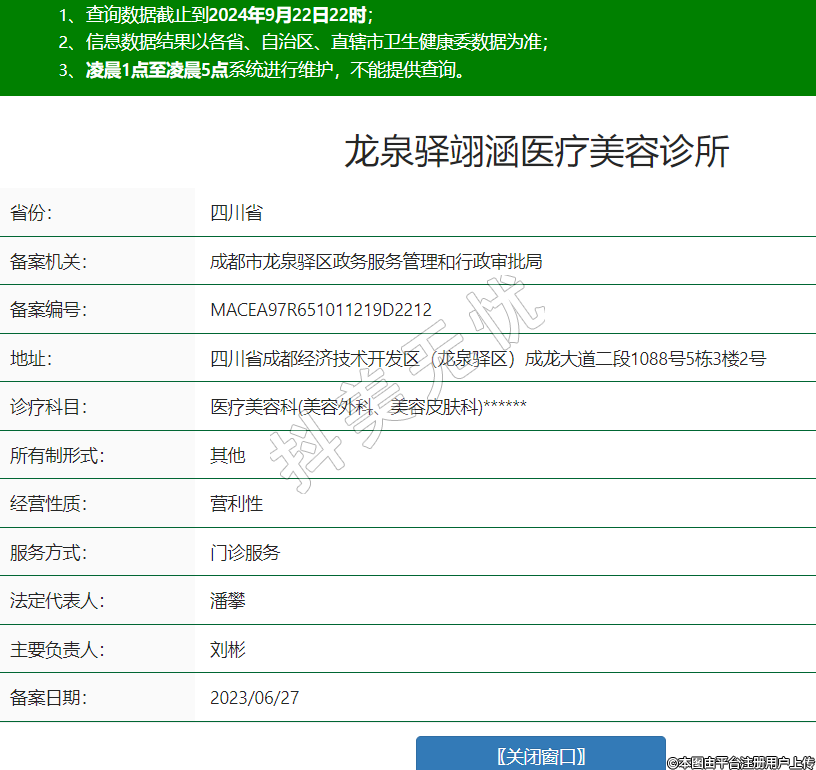This screenshot has height=770, width=816.
Task: Click the 【关闭窗口】 button
Action: (541, 755)
